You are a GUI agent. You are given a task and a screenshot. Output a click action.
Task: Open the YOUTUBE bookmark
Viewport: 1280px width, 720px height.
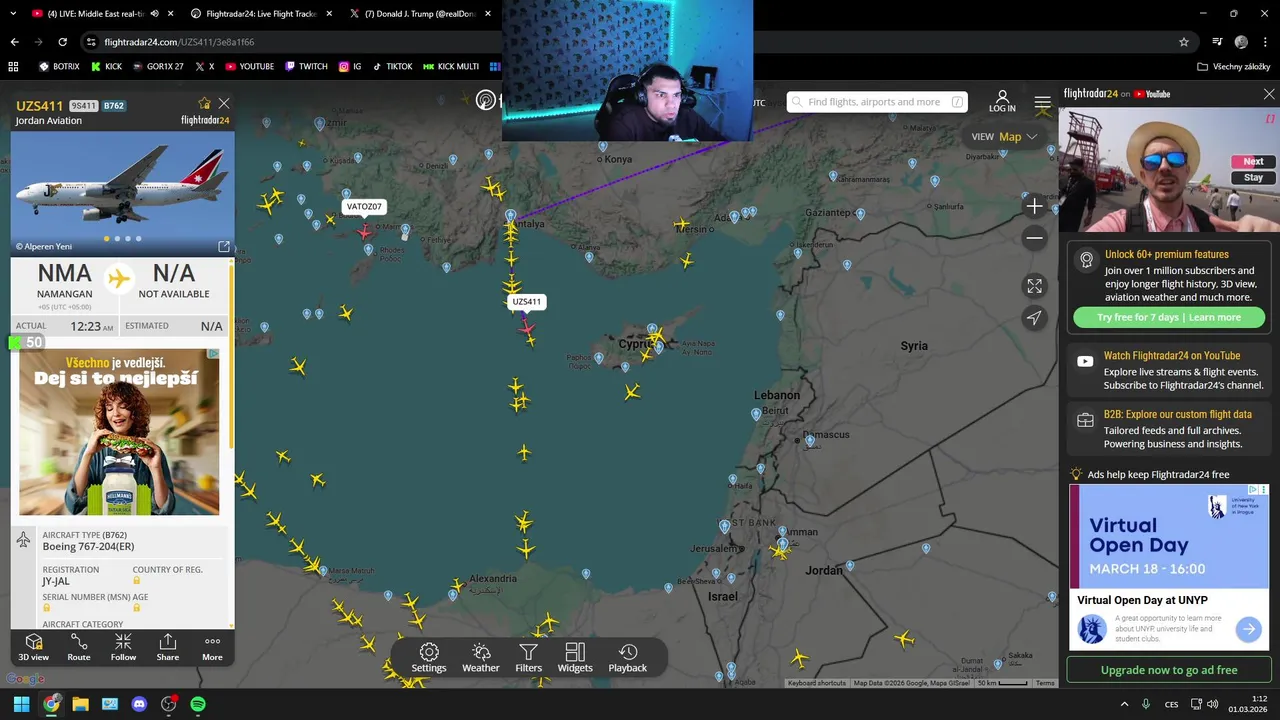coord(249,66)
